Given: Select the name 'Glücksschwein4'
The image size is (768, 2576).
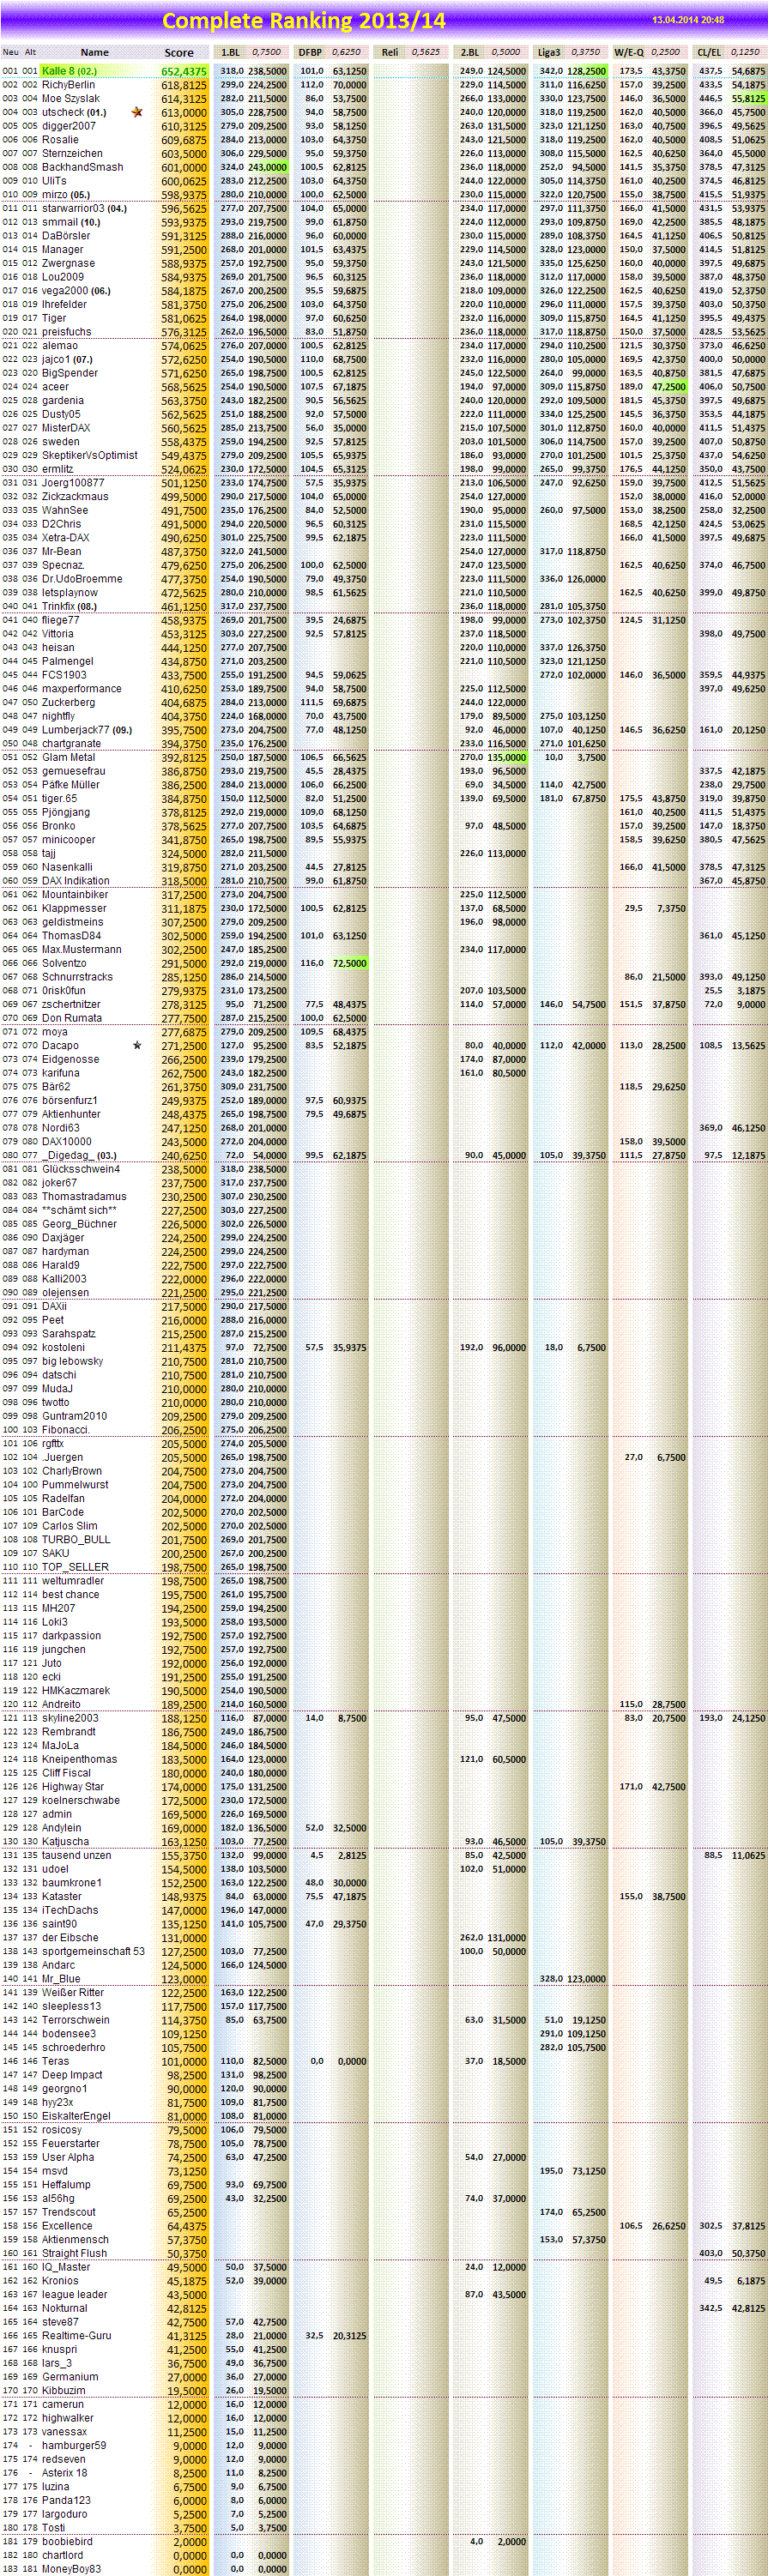Looking at the screenshot, I should pyautogui.click(x=80, y=1169).
